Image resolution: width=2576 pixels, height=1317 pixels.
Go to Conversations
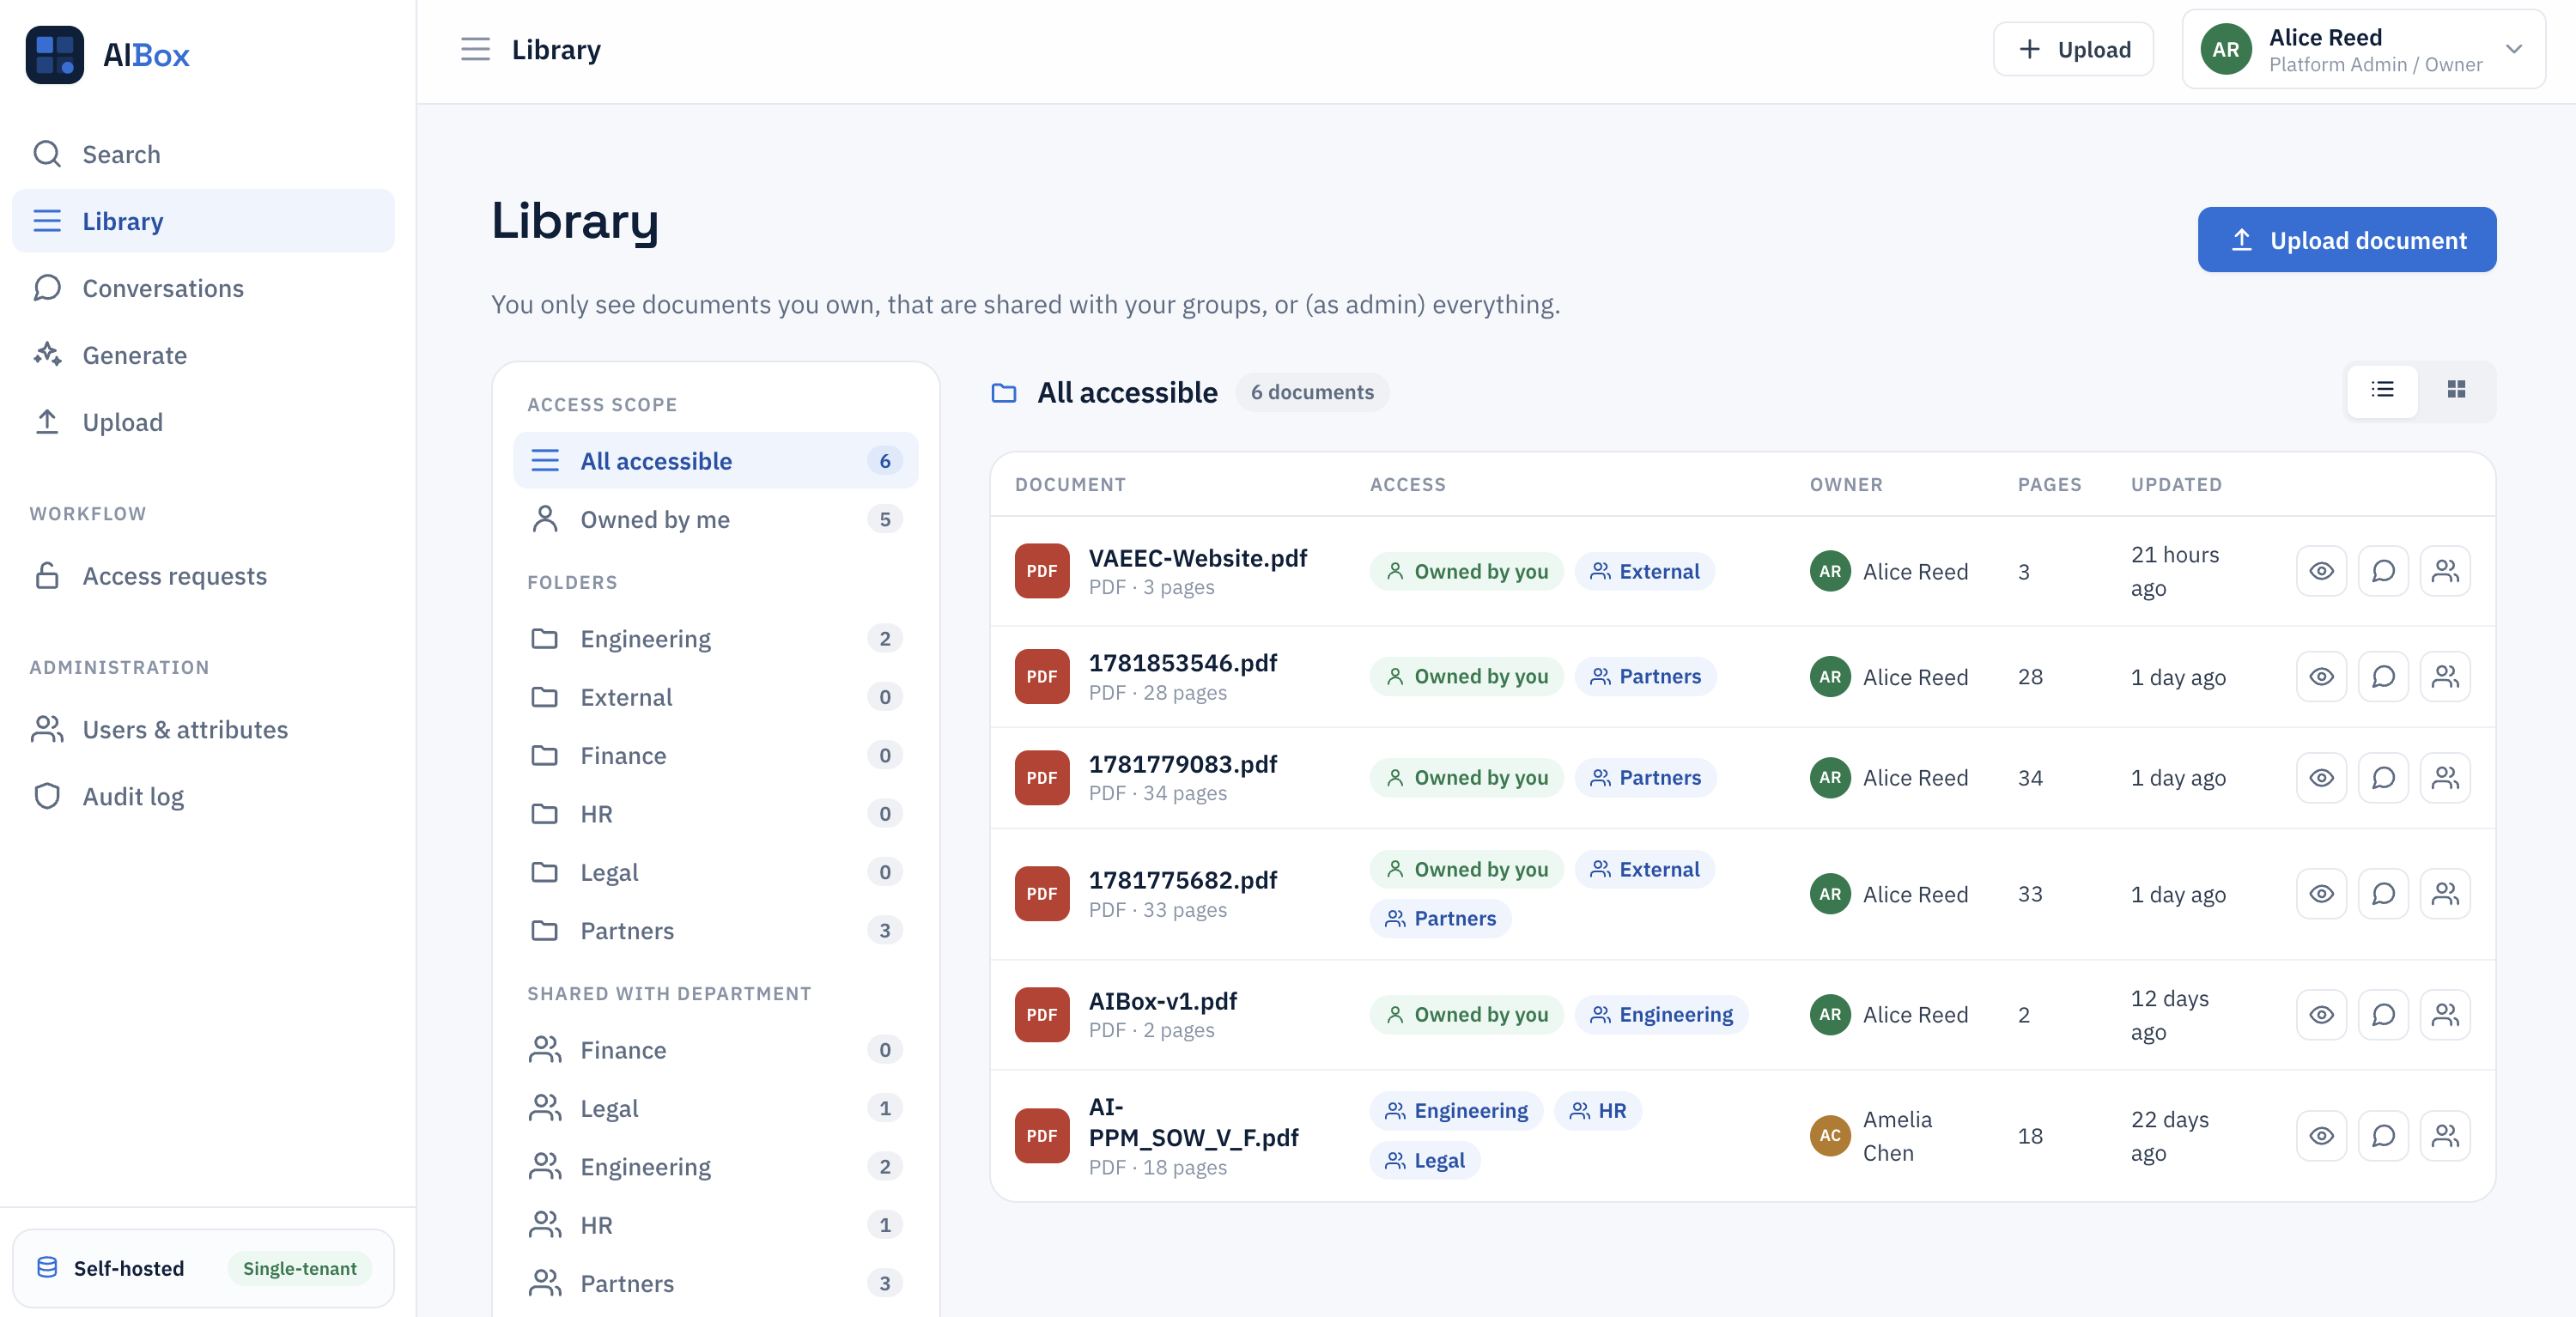tap(203, 288)
